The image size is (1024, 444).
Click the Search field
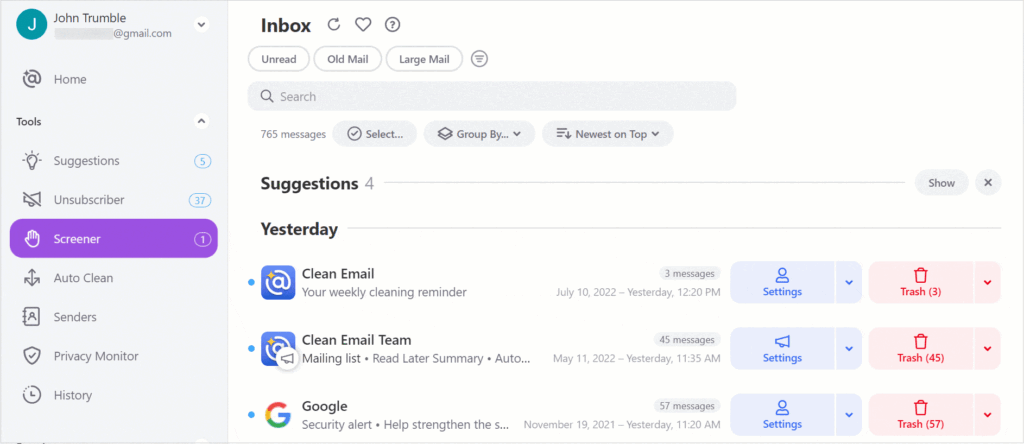(x=492, y=97)
